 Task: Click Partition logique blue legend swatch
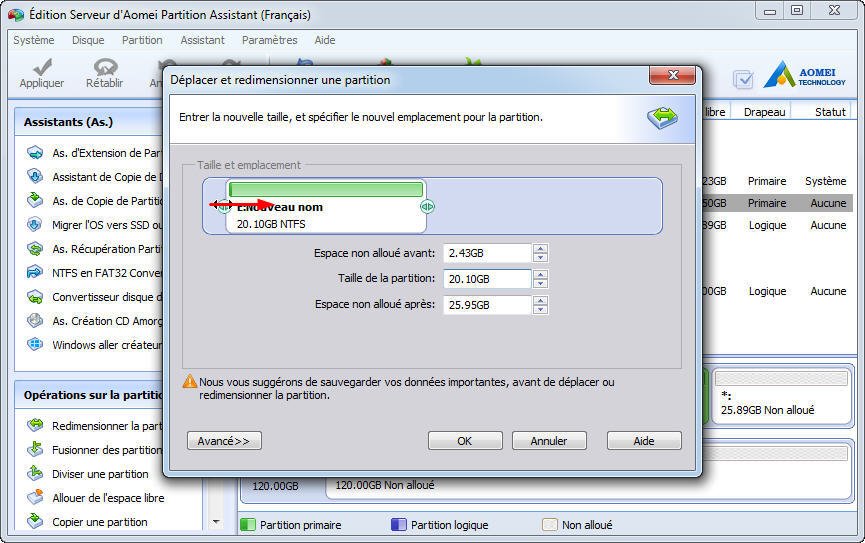pyautogui.click(x=398, y=524)
